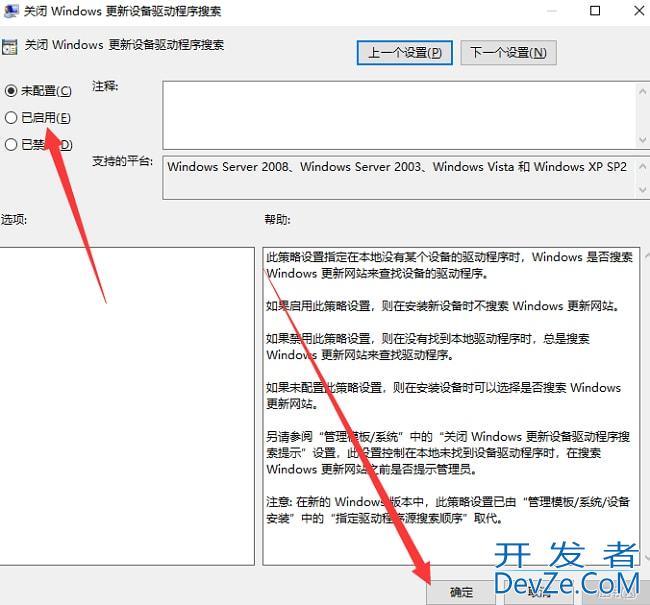
Task: Confirm with the 确定 button
Action: (461, 592)
